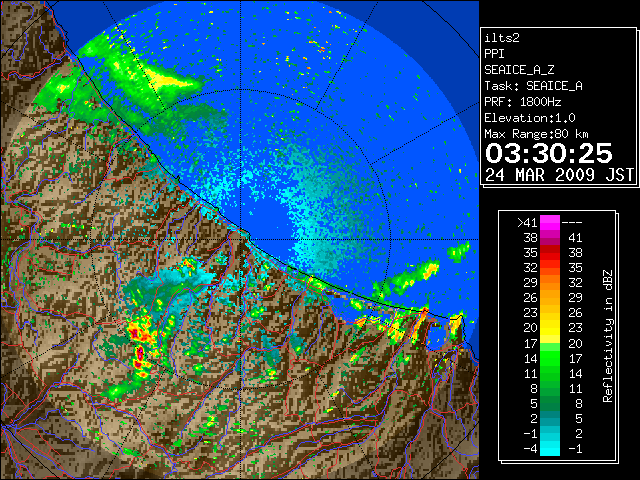Click the 'Elevation:1.0' text
This screenshot has width=640, height=480.
[x=529, y=118]
